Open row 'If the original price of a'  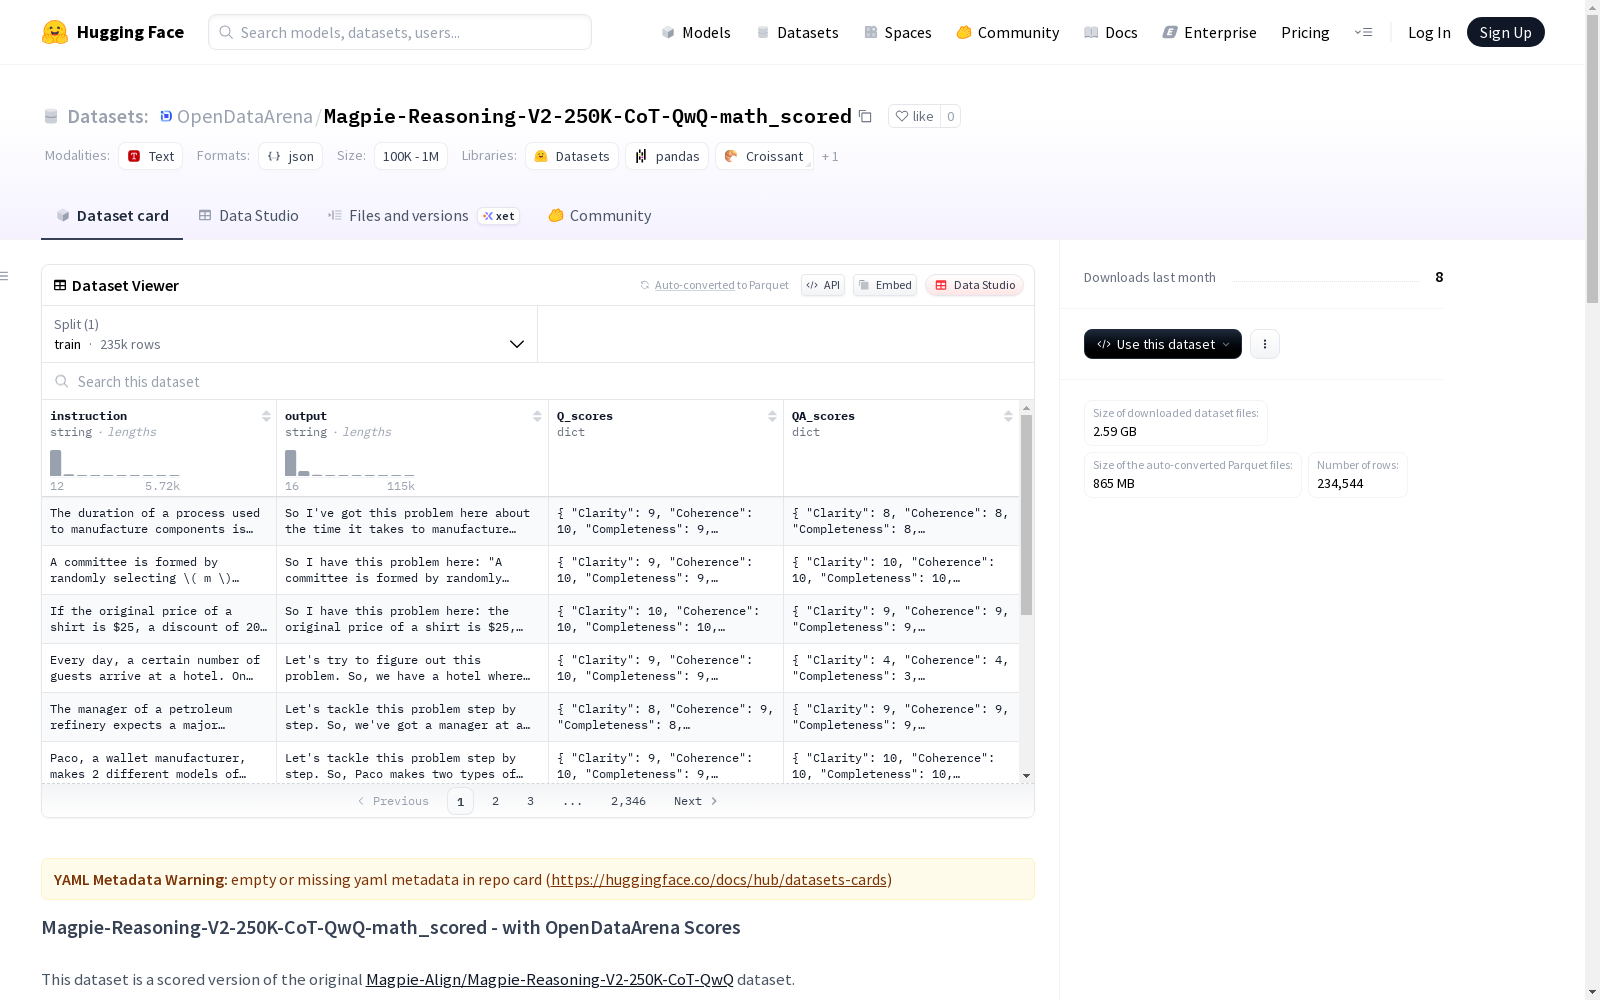click(x=530, y=619)
